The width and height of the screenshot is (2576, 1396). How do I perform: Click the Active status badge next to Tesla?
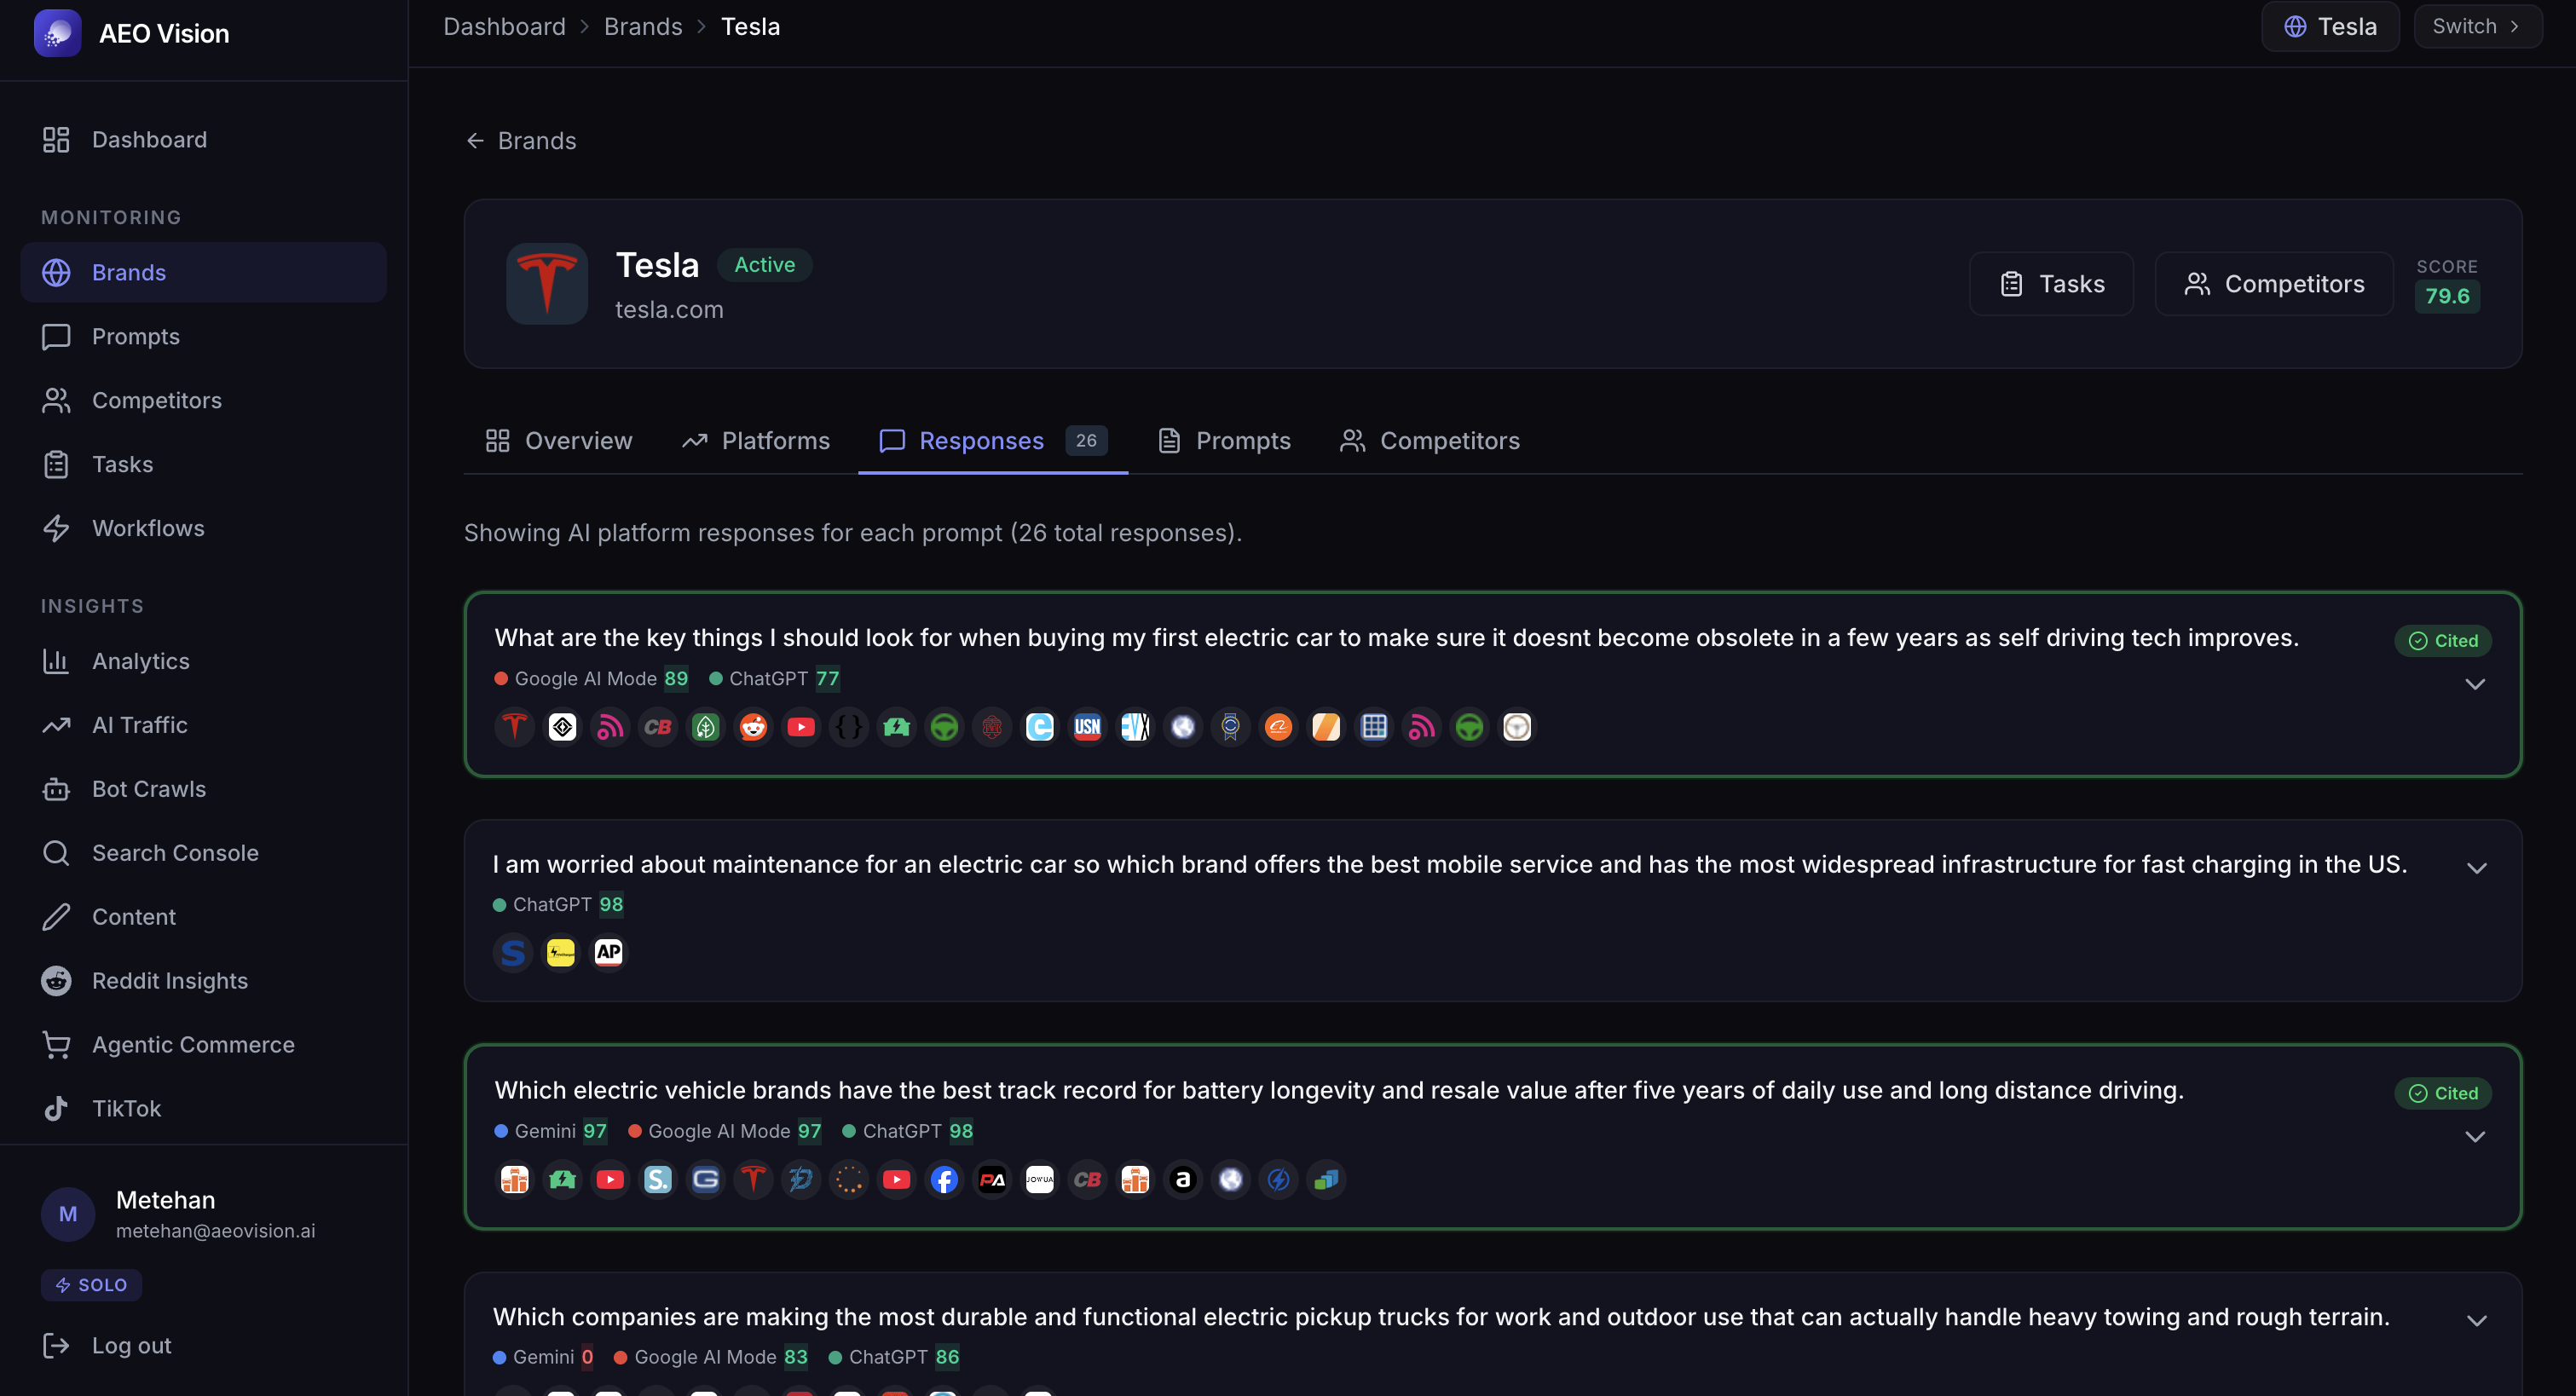tap(764, 264)
